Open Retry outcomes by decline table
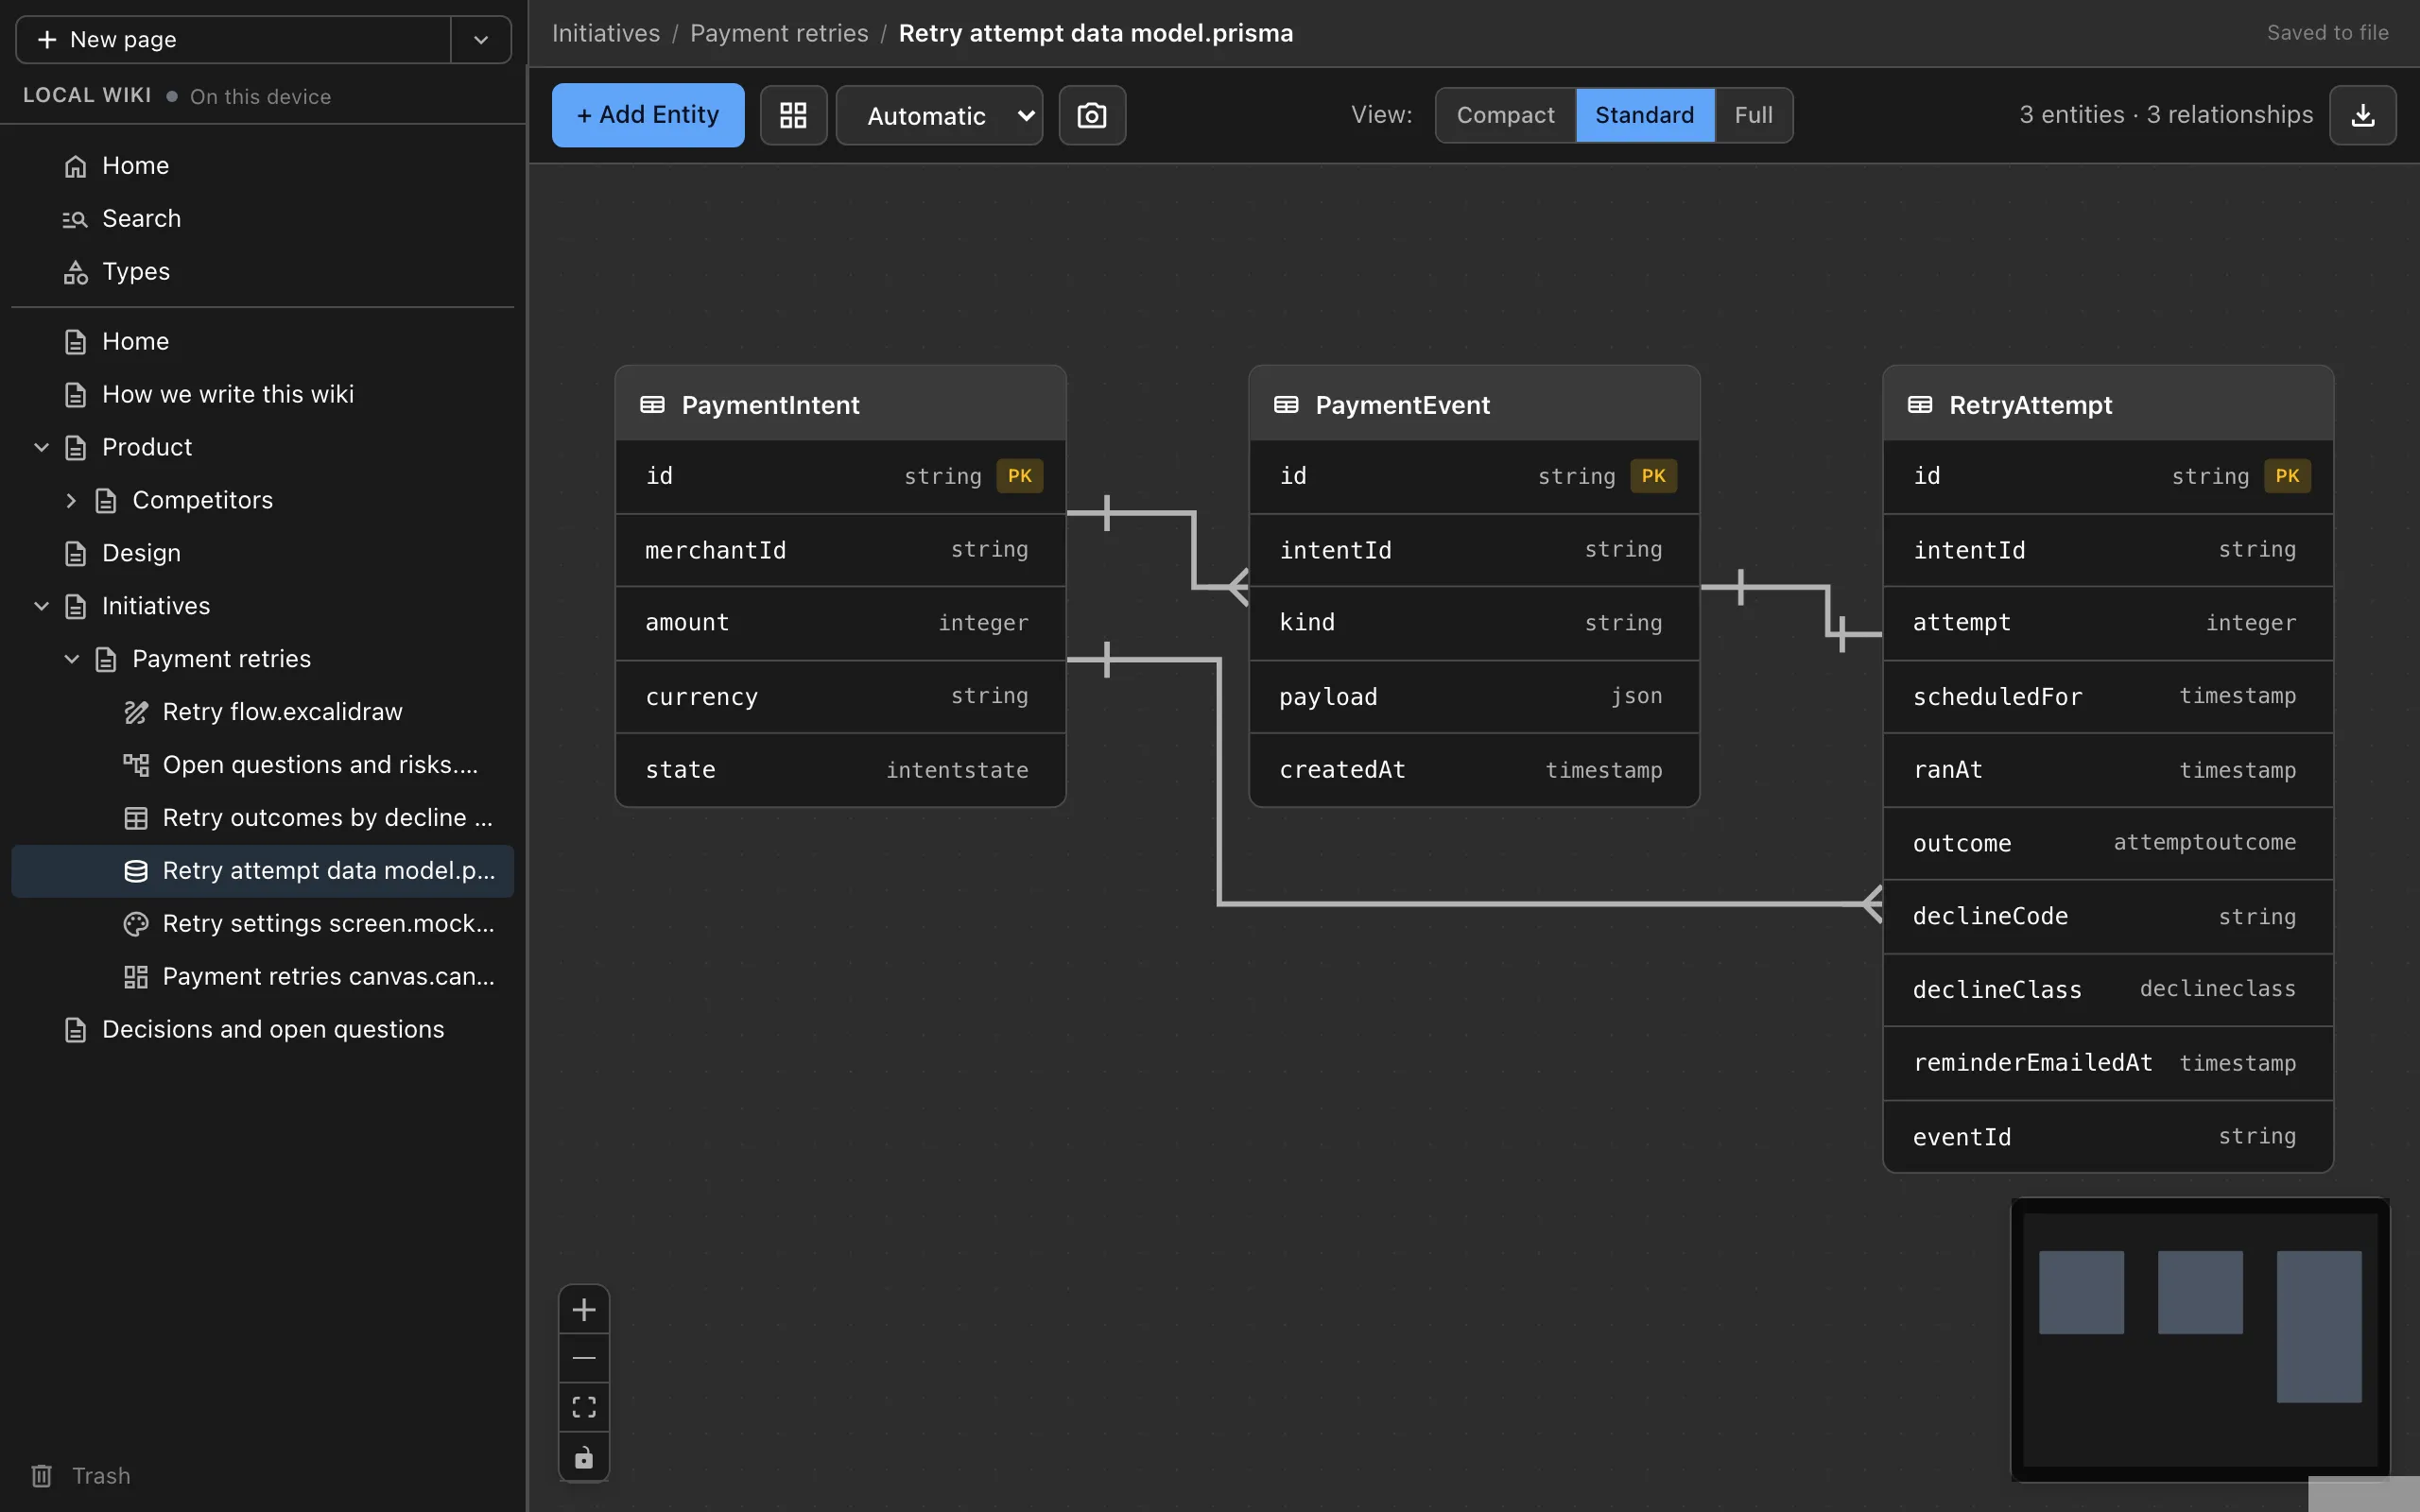Image resolution: width=2420 pixels, height=1512 pixels. pos(262,817)
